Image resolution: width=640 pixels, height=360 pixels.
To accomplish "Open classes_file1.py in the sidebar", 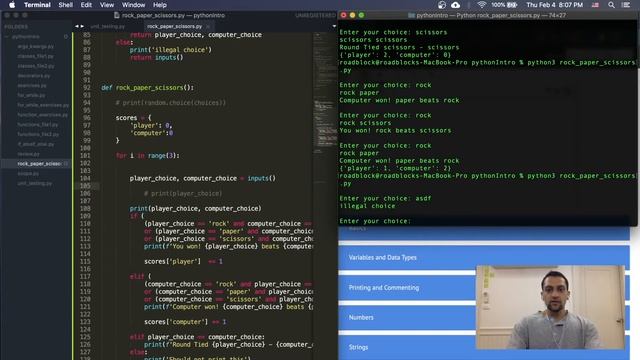I will pyautogui.click(x=36, y=56).
